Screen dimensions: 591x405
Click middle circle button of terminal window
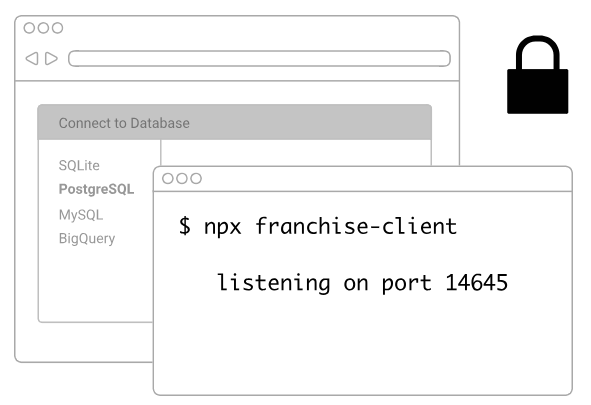182,179
